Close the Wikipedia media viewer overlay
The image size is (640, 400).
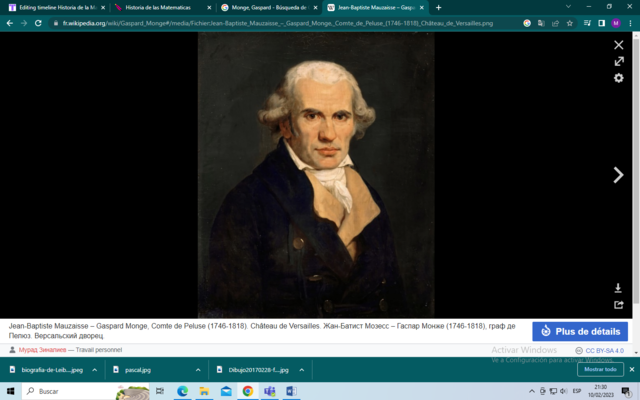[x=618, y=44]
